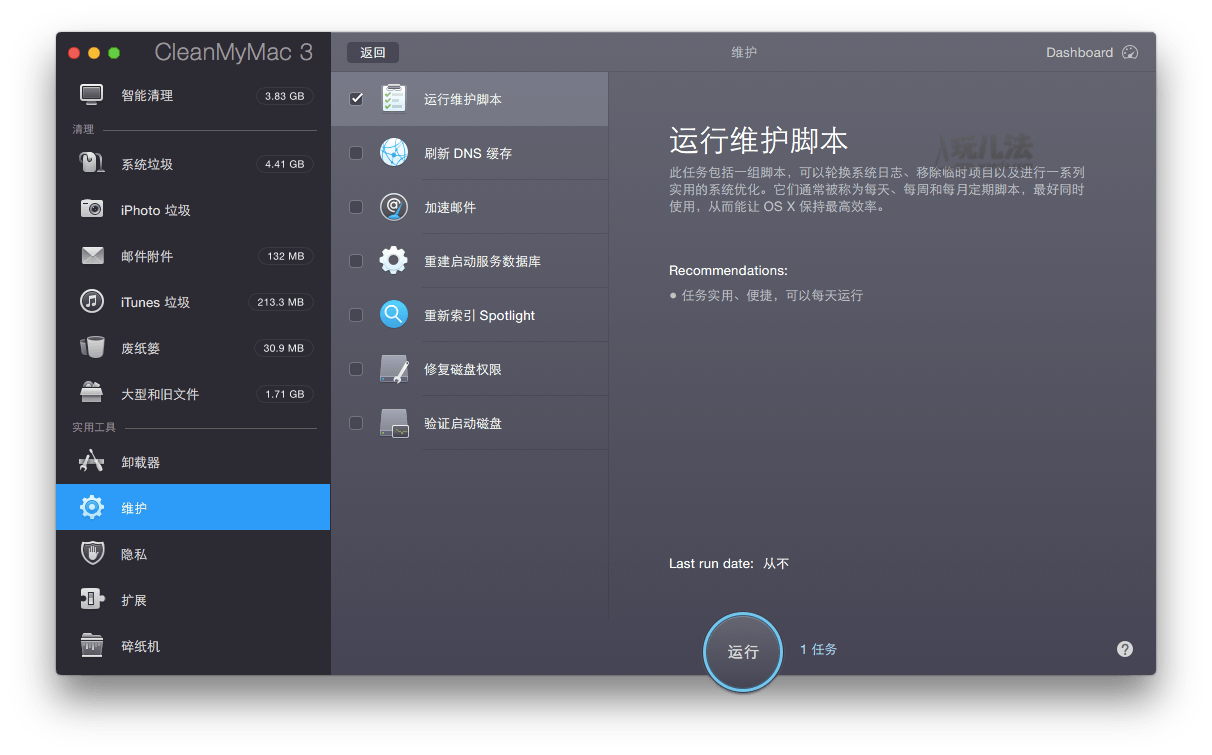
Task: Click the 废纸篓 trash bin icon
Action: (92, 347)
